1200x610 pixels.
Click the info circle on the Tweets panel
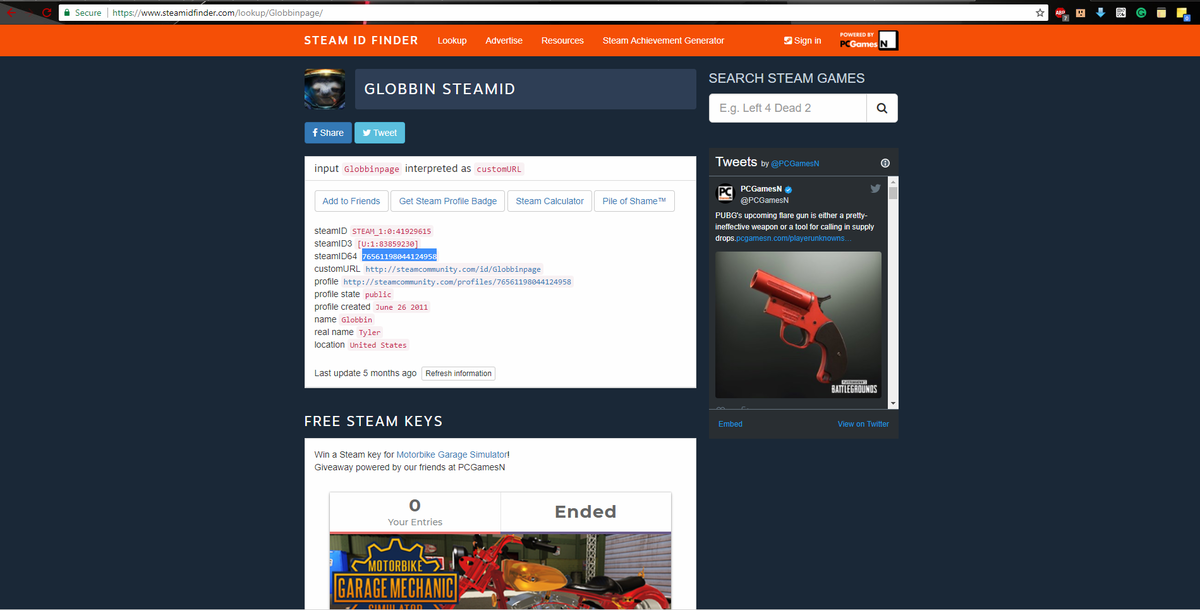[x=884, y=162]
